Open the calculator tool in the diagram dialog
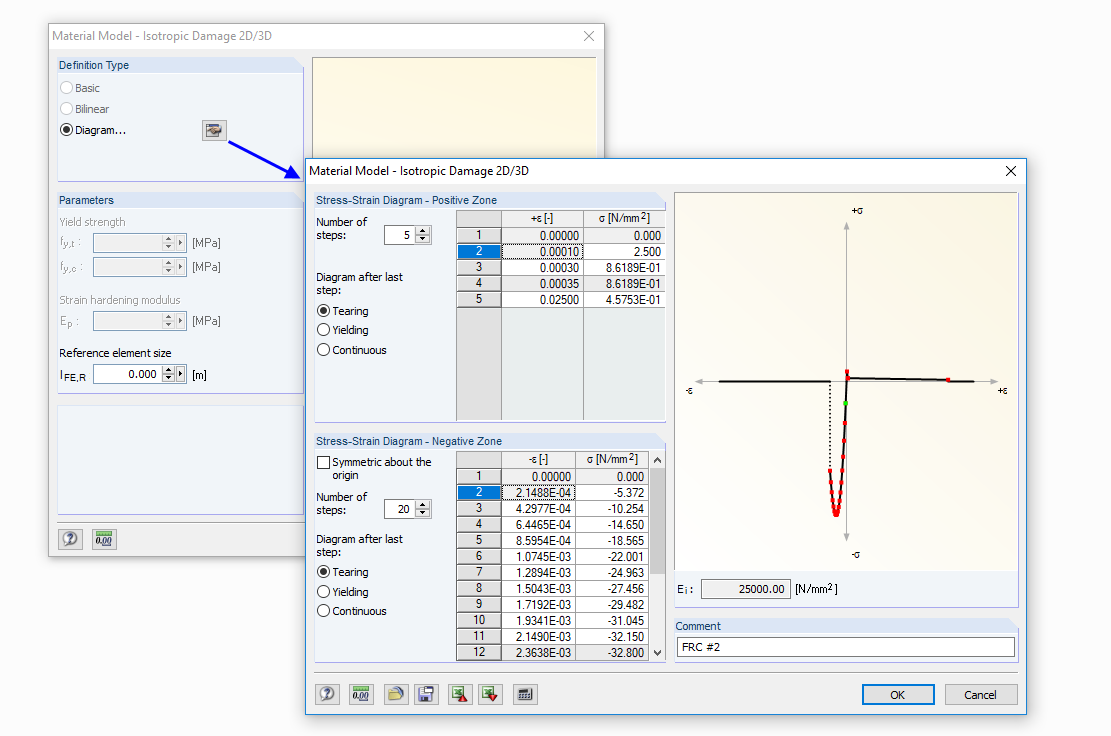 pyautogui.click(x=523, y=694)
